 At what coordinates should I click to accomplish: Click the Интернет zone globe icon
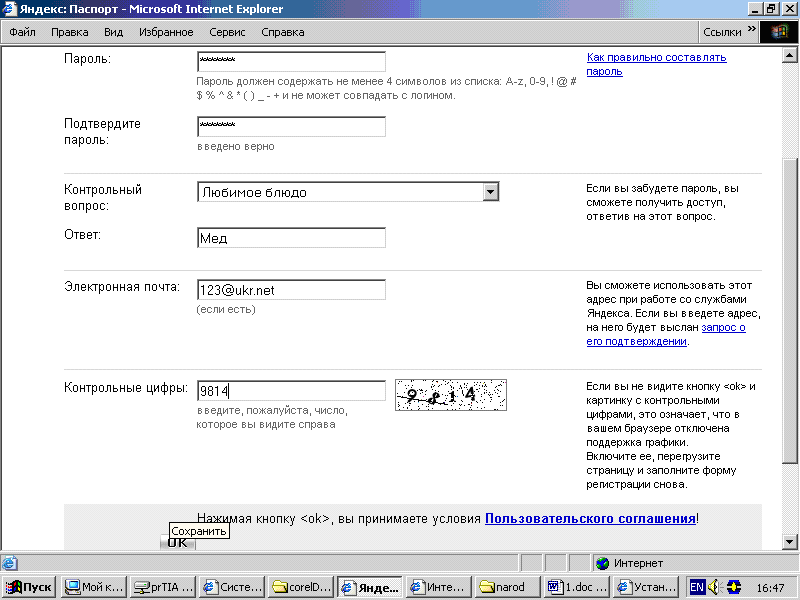[603, 563]
